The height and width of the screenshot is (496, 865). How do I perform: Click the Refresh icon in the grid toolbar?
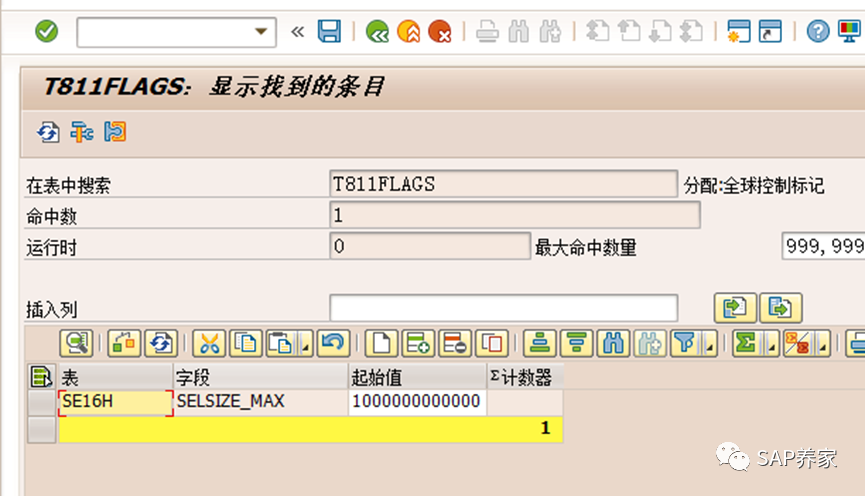click(161, 343)
